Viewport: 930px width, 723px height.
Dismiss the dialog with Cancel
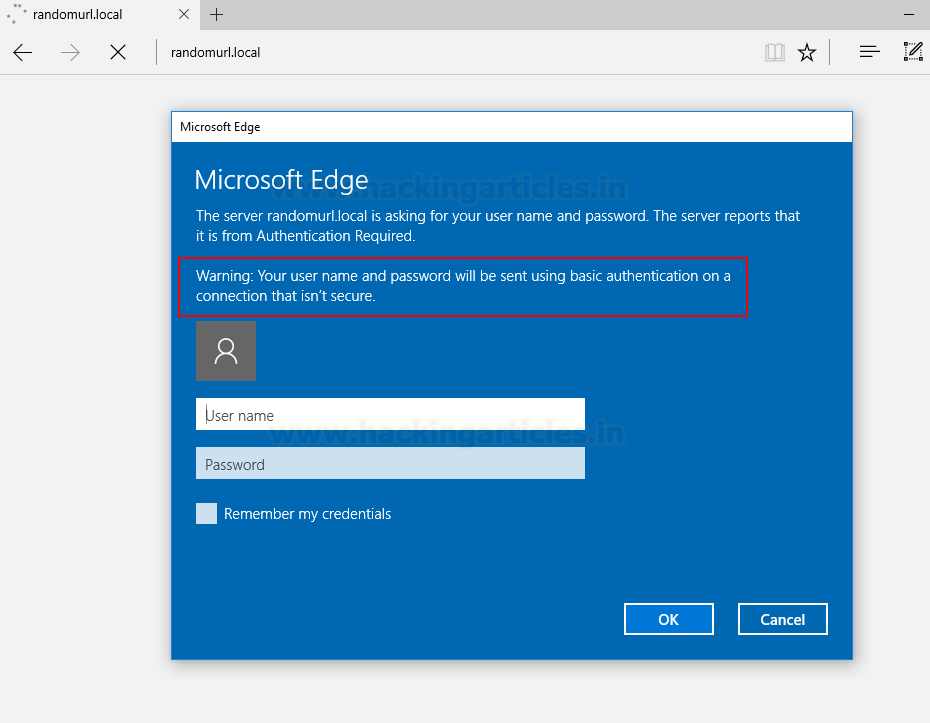tap(782, 619)
